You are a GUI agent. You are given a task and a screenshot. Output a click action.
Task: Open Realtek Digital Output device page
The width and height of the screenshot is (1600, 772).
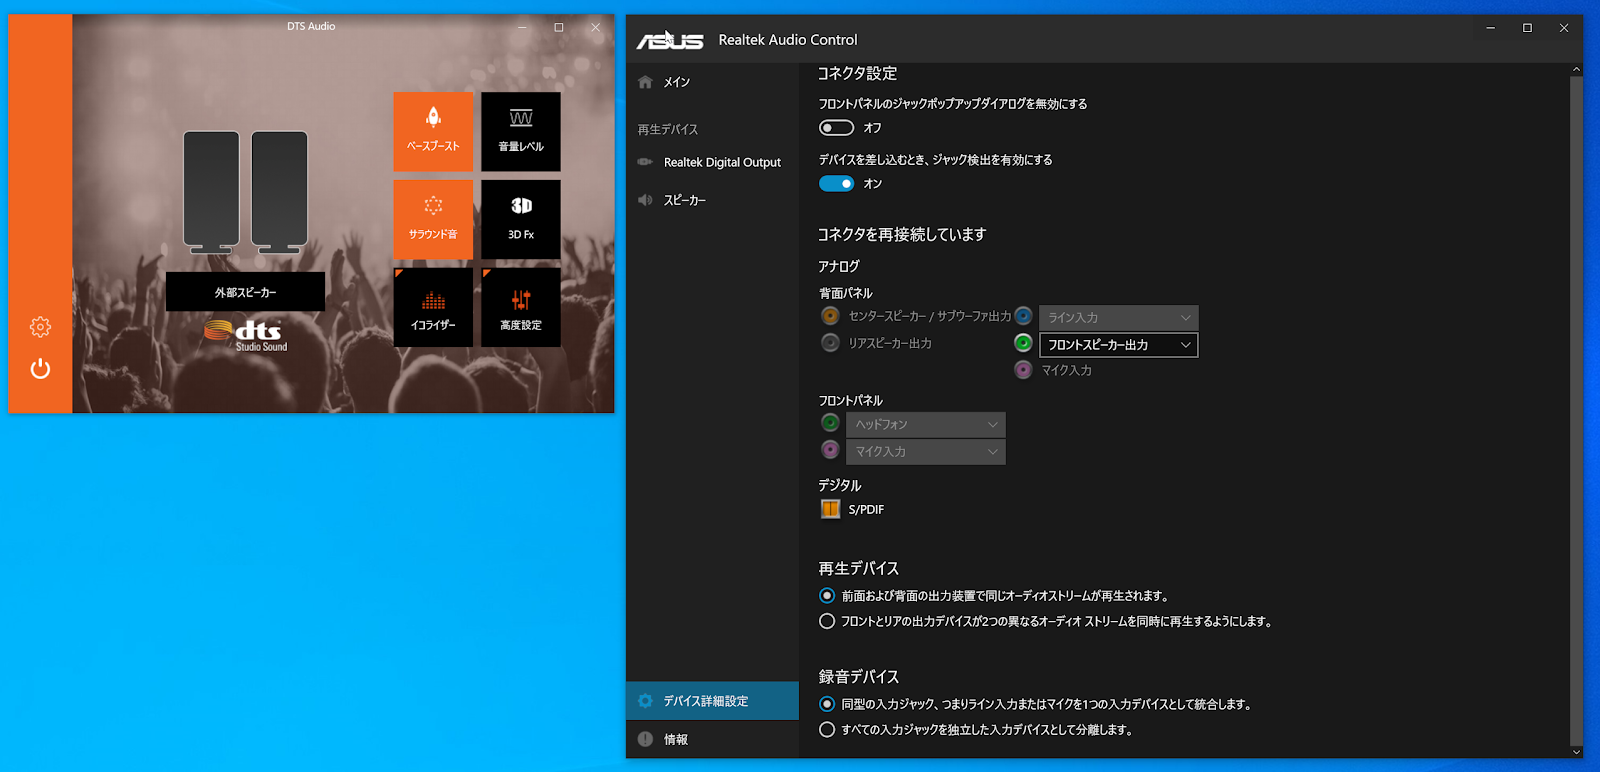(712, 162)
